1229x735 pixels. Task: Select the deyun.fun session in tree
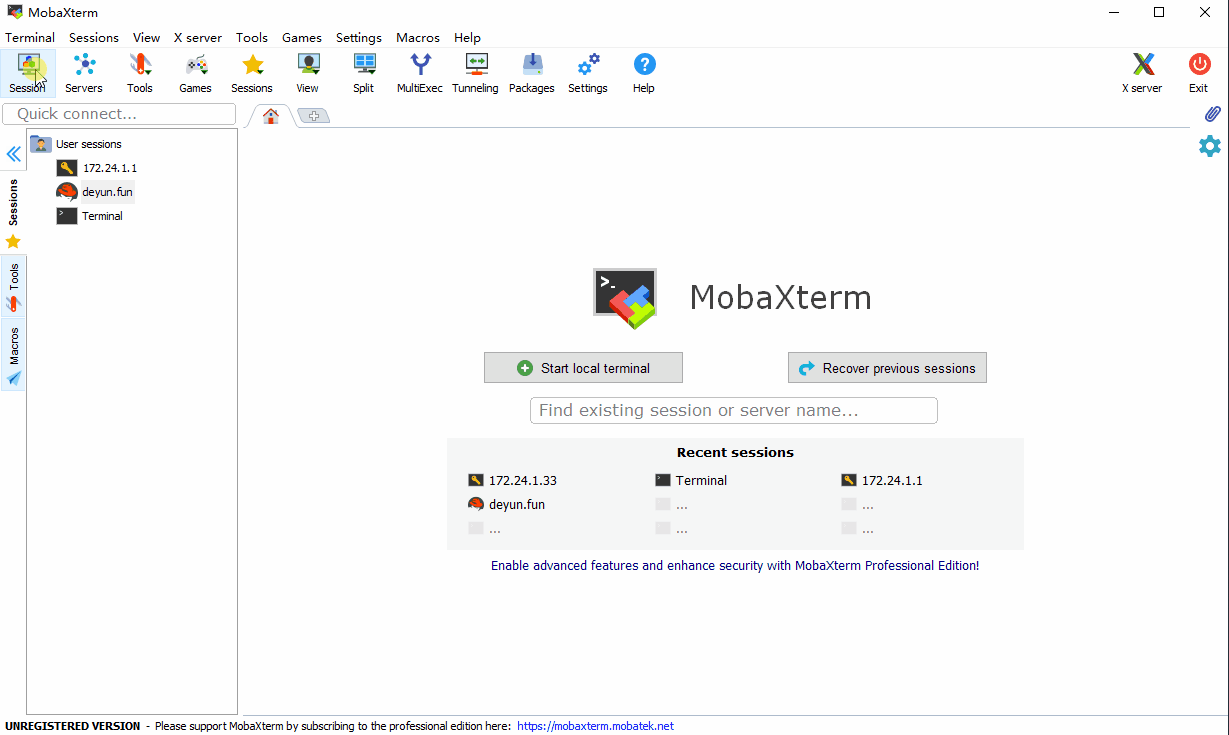95,192
